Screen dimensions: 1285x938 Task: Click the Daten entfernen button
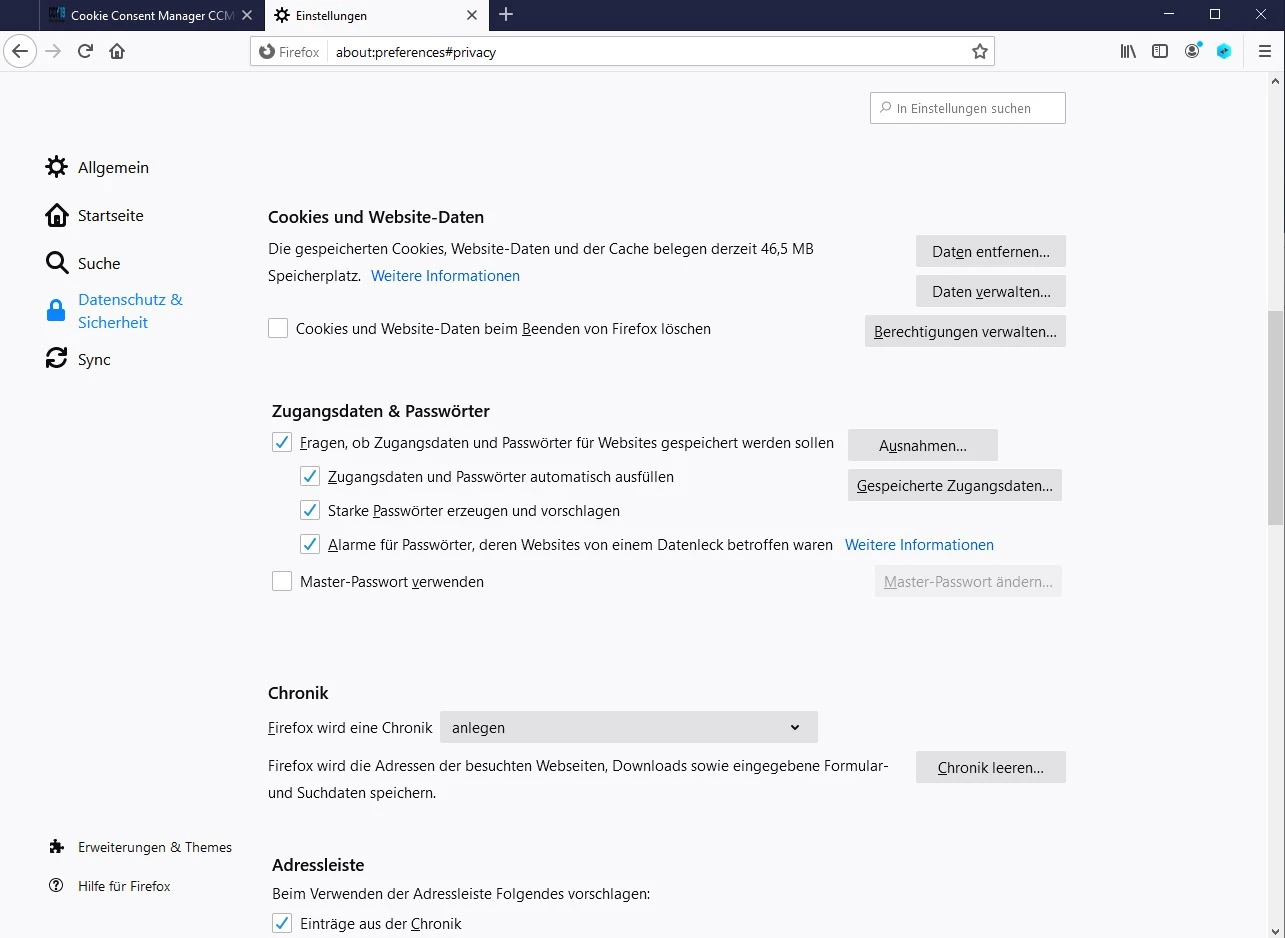tap(990, 251)
